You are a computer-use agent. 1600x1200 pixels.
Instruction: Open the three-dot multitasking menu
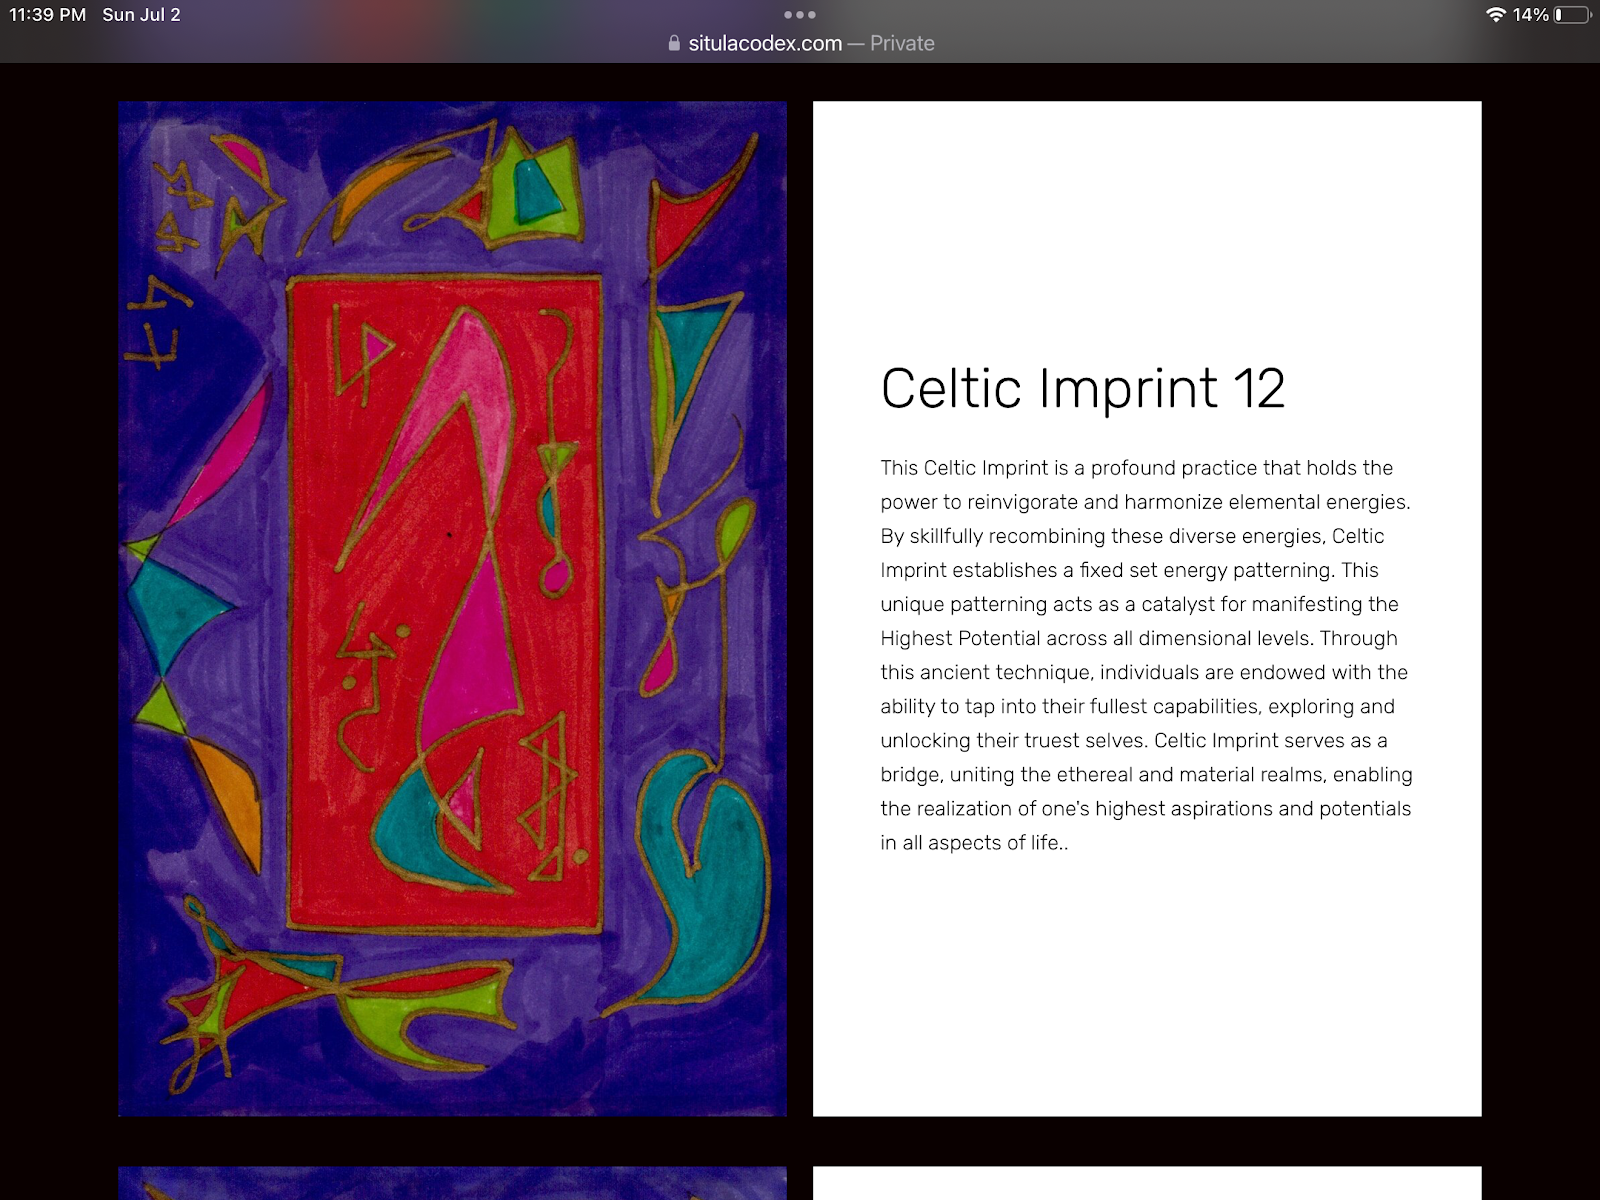(x=800, y=15)
